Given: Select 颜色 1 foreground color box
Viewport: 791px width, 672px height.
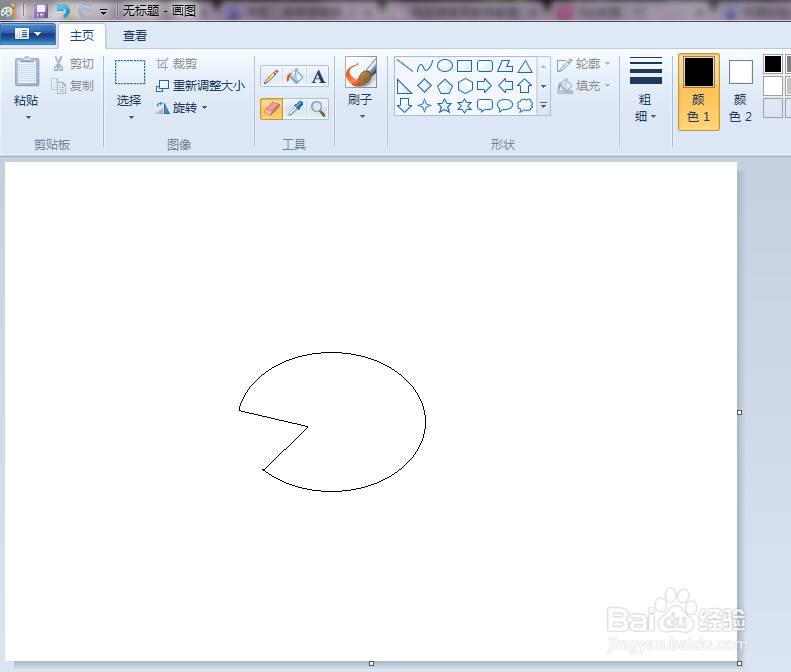Looking at the screenshot, I should tap(699, 92).
